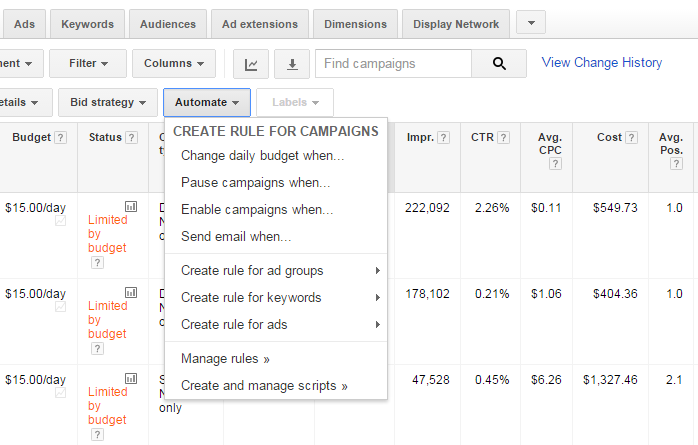This screenshot has height=445, width=698.
Task: Switch to the Dimensions tab
Action: pyautogui.click(x=355, y=24)
